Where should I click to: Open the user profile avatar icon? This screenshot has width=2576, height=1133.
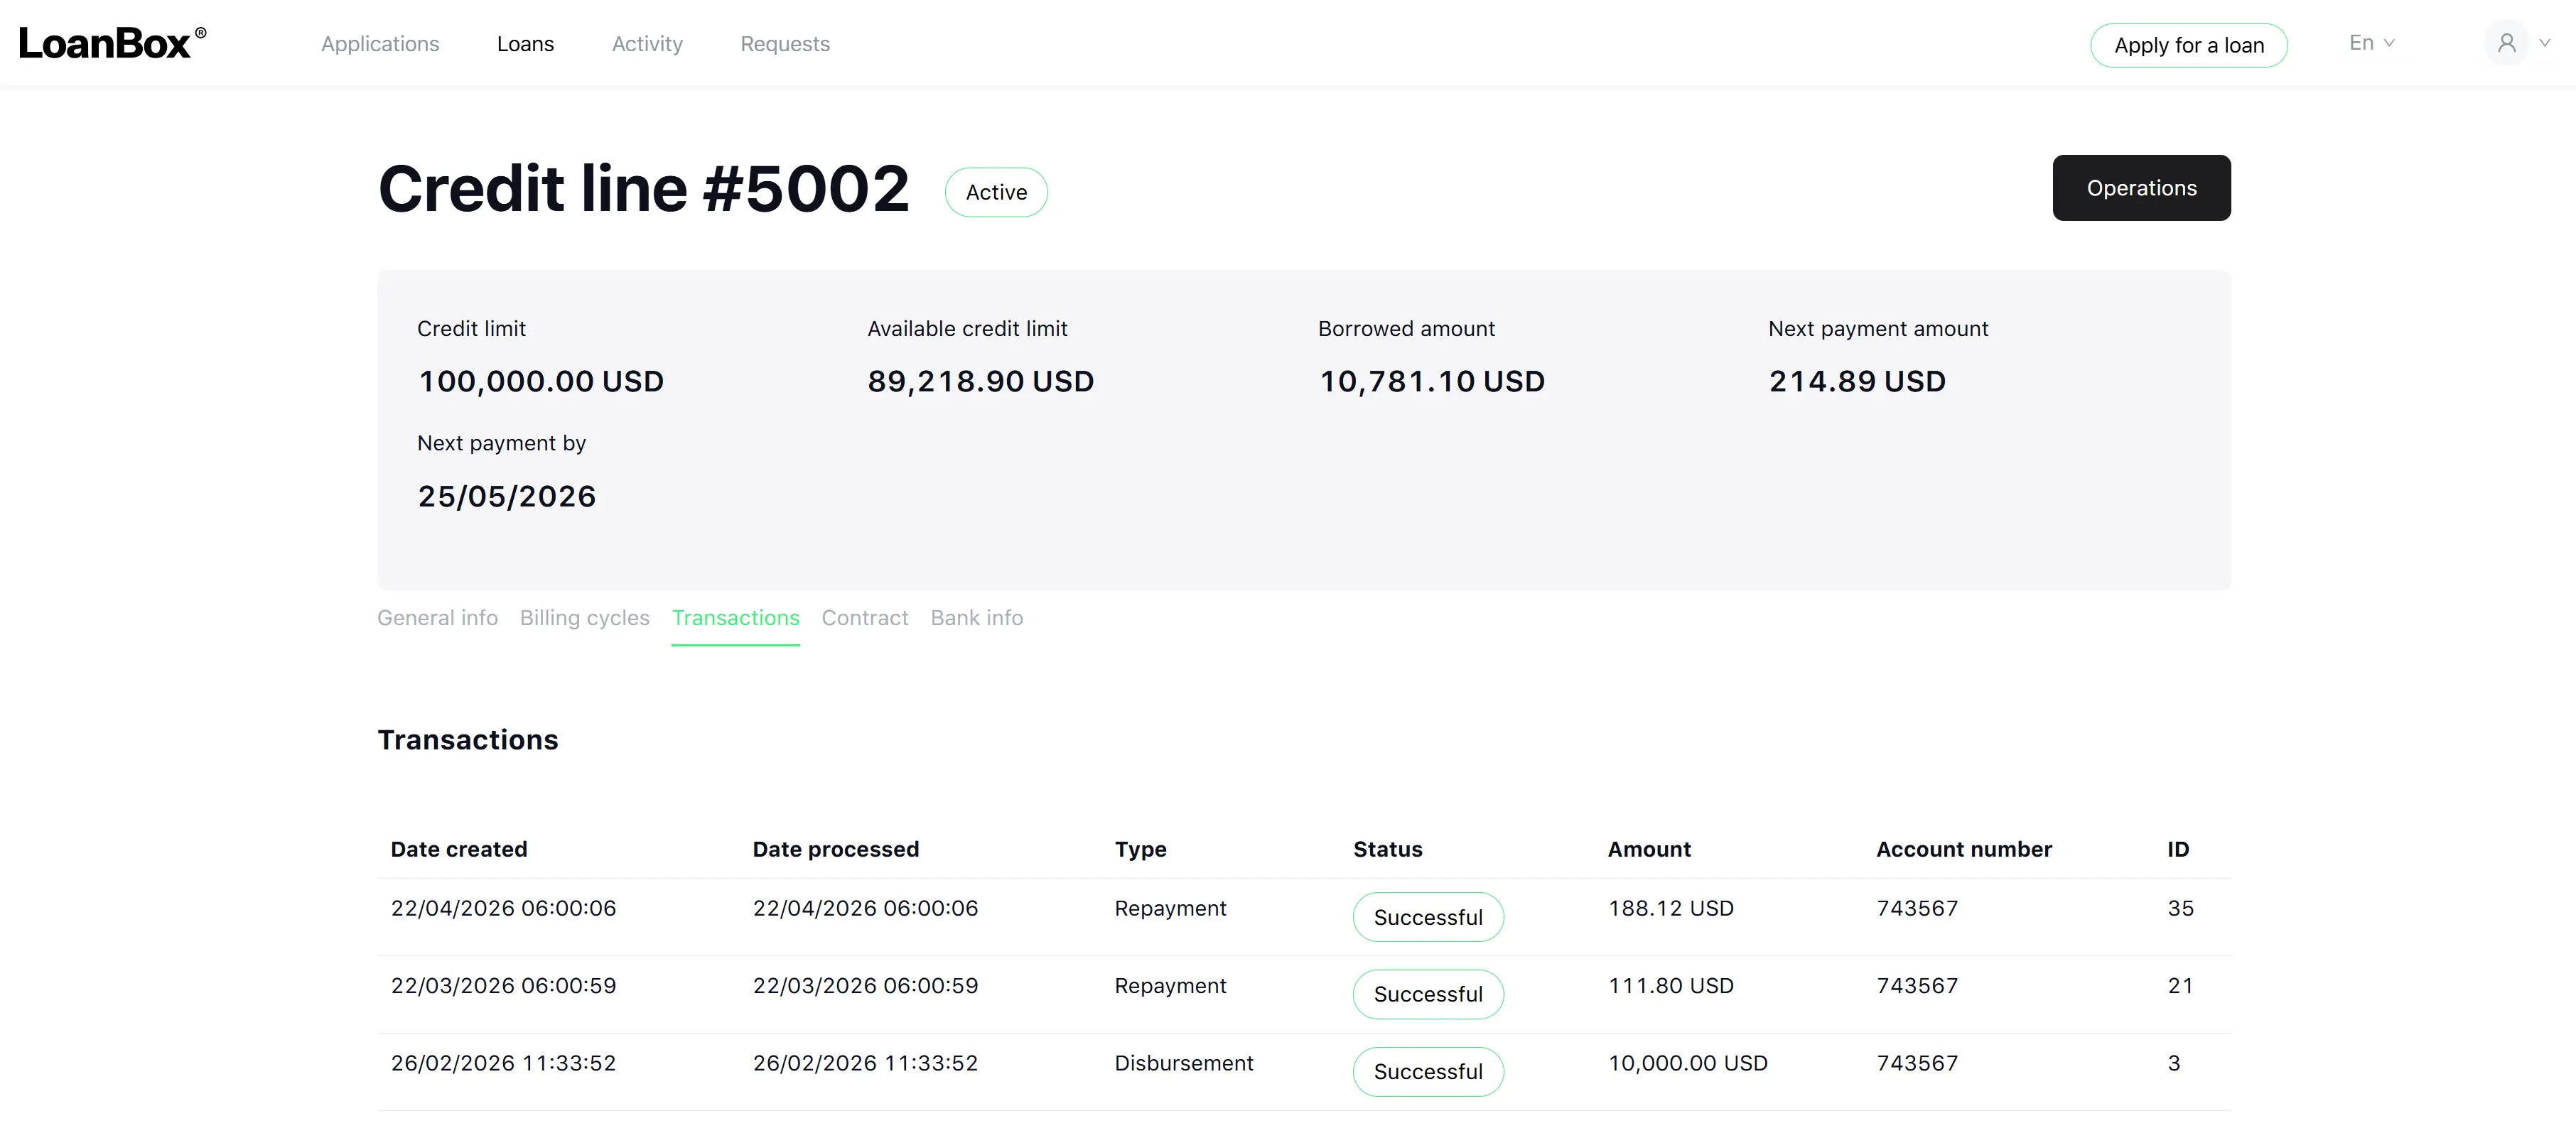2506,43
